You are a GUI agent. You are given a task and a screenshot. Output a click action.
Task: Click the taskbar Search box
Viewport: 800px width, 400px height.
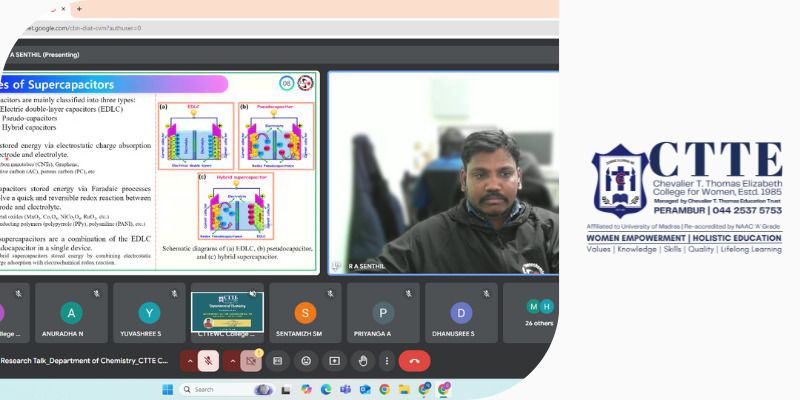tap(229, 390)
